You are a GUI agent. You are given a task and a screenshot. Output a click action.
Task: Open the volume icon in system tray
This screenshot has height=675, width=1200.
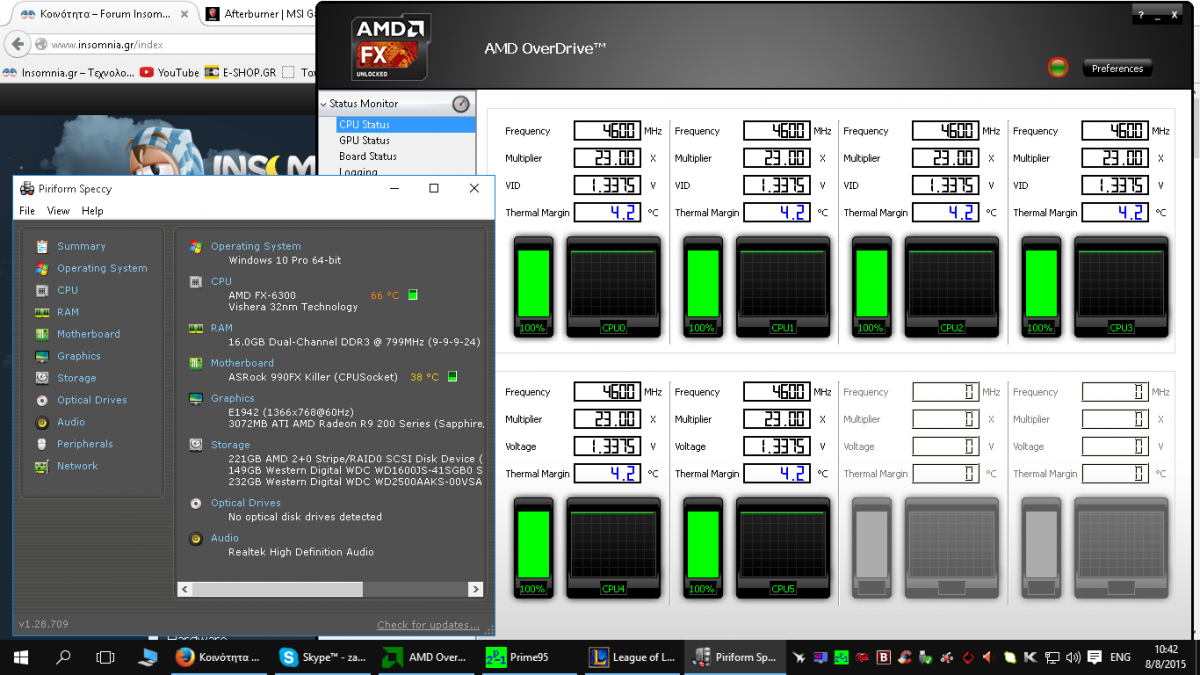[x=1073, y=657]
